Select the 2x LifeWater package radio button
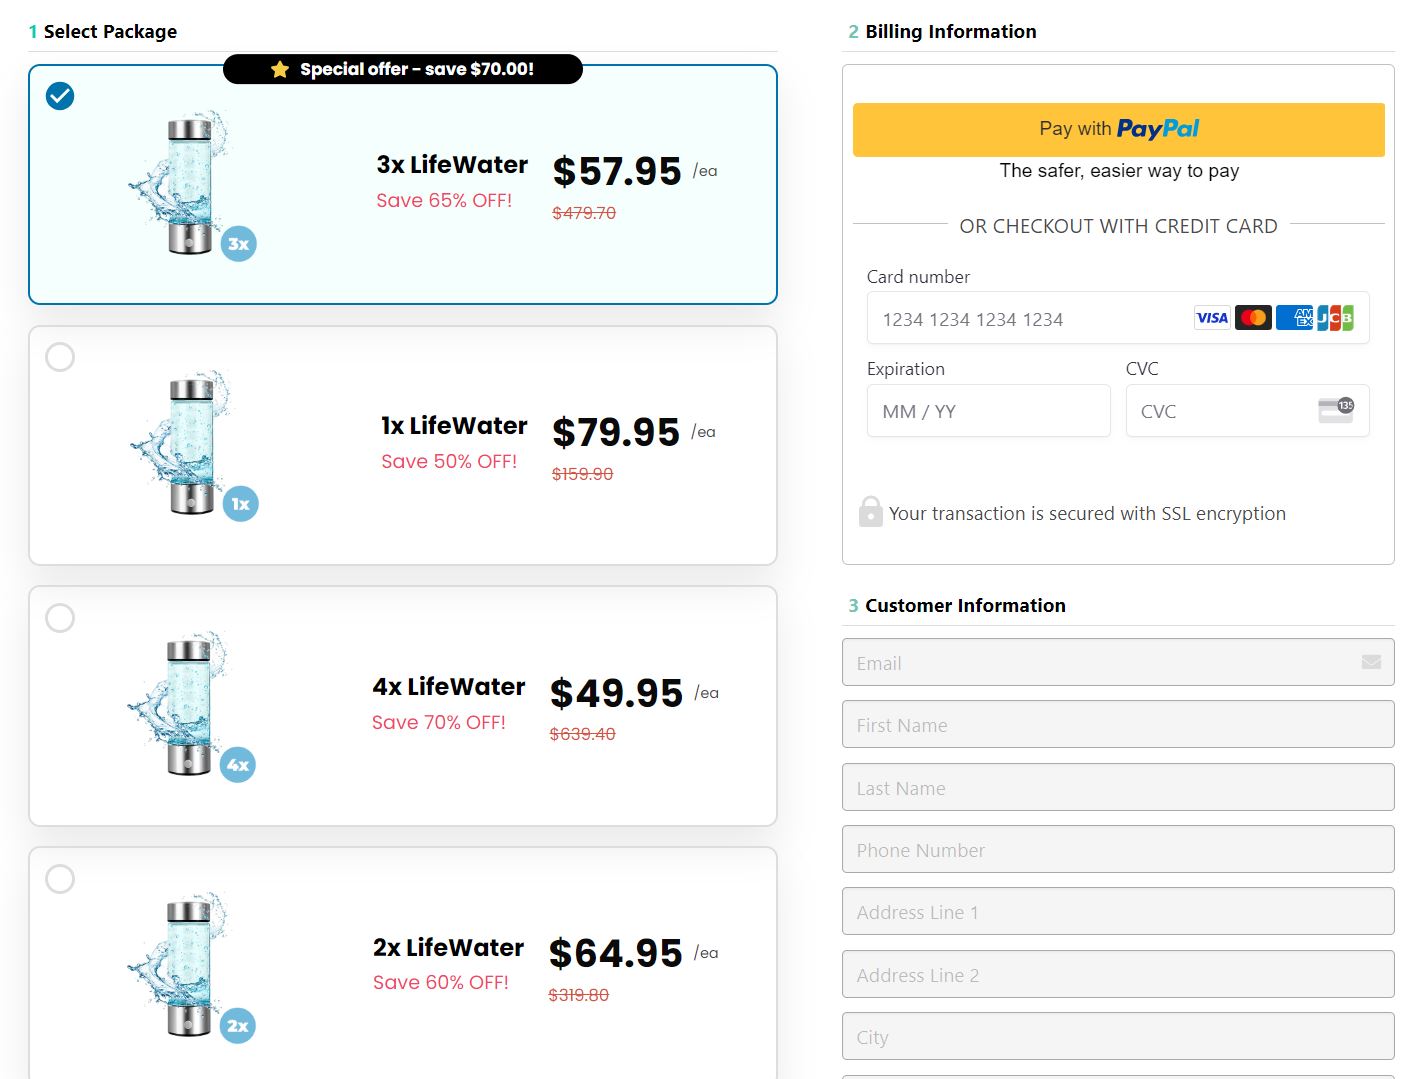The image size is (1422, 1079). tap(60, 879)
